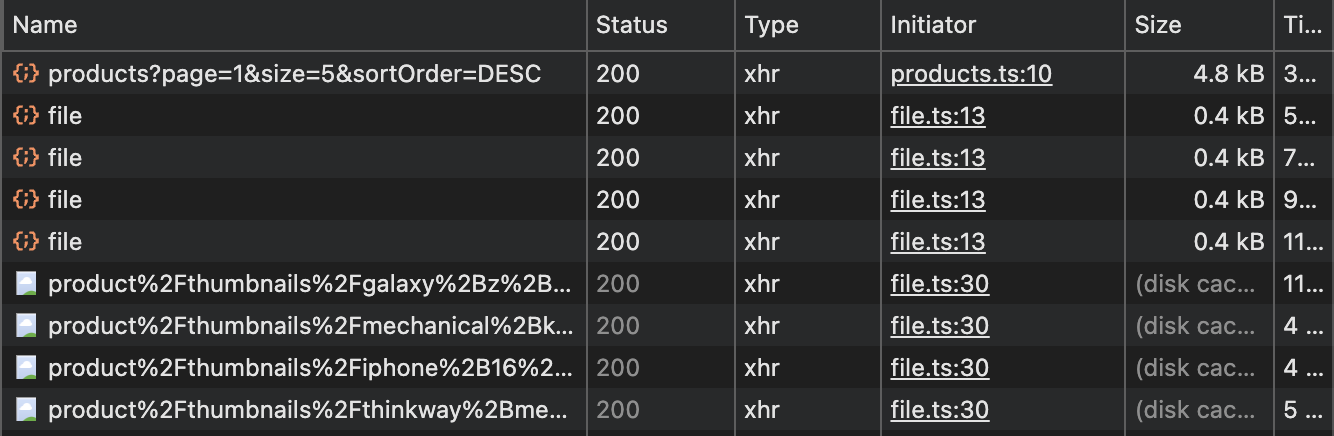
Task: Follow the file.ts:30 initiator link for the thinkway request
Action: pyautogui.click(x=939, y=410)
